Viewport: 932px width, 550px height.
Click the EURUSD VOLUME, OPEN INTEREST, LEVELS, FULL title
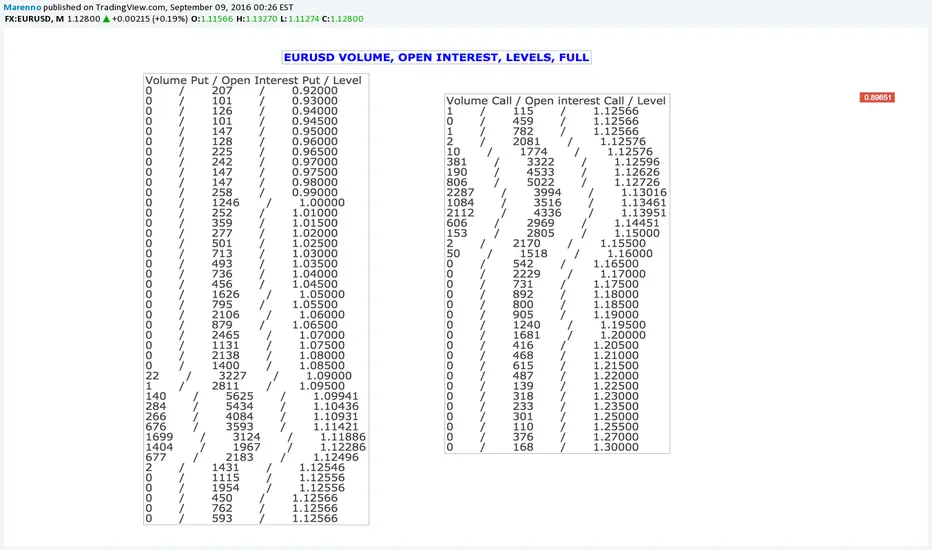tap(436, 57)
